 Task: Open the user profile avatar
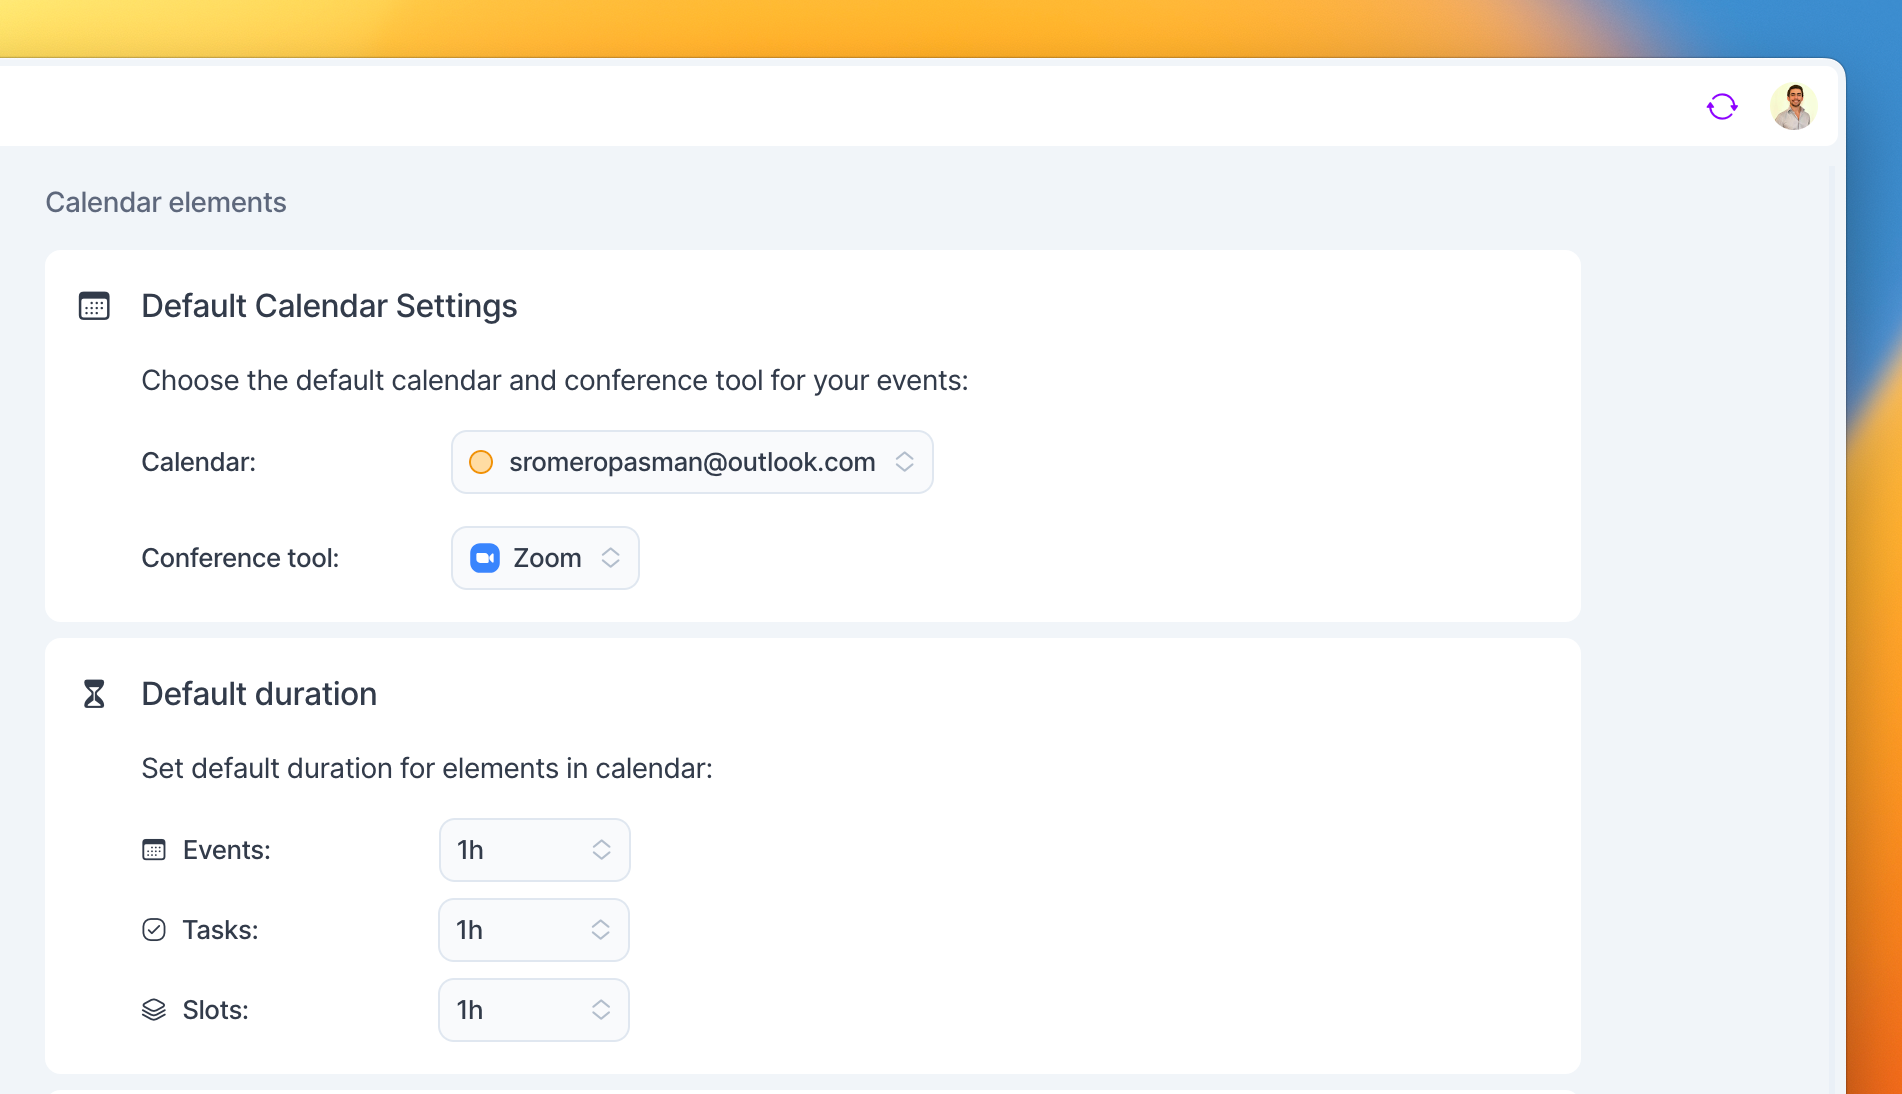point(1793,106)
